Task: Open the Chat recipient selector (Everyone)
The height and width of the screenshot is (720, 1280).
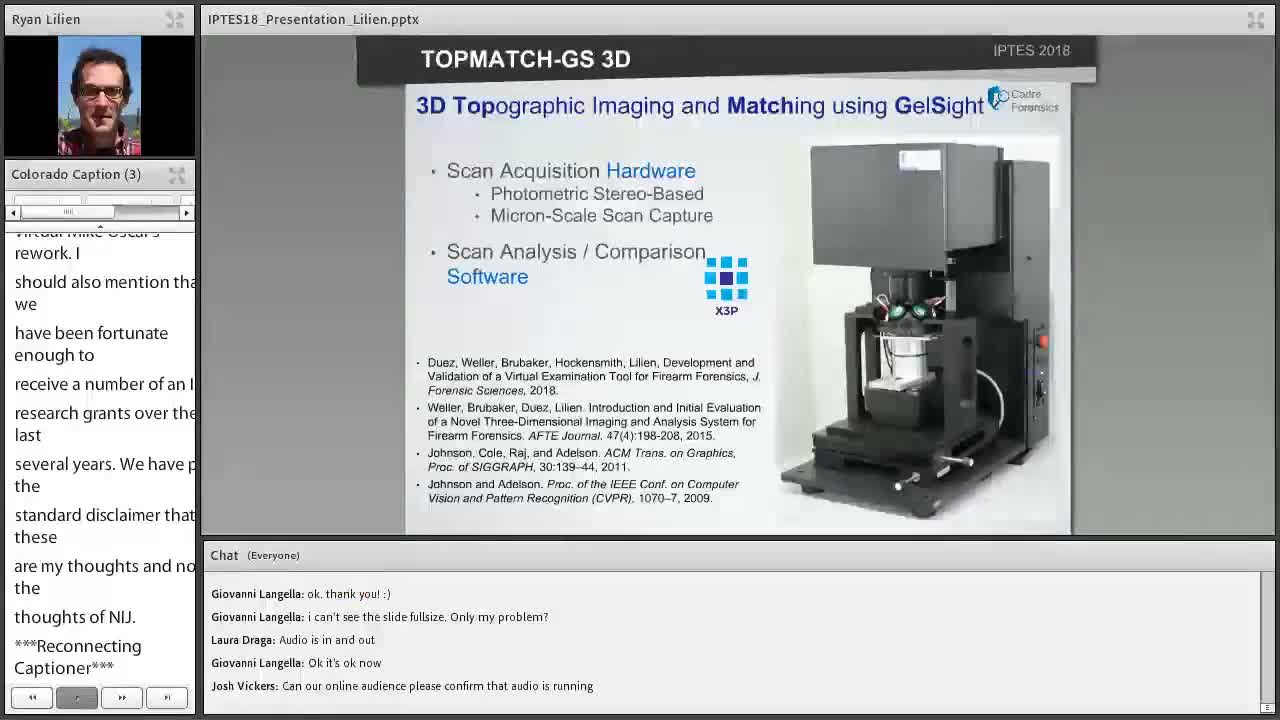Action: [273, 556]
